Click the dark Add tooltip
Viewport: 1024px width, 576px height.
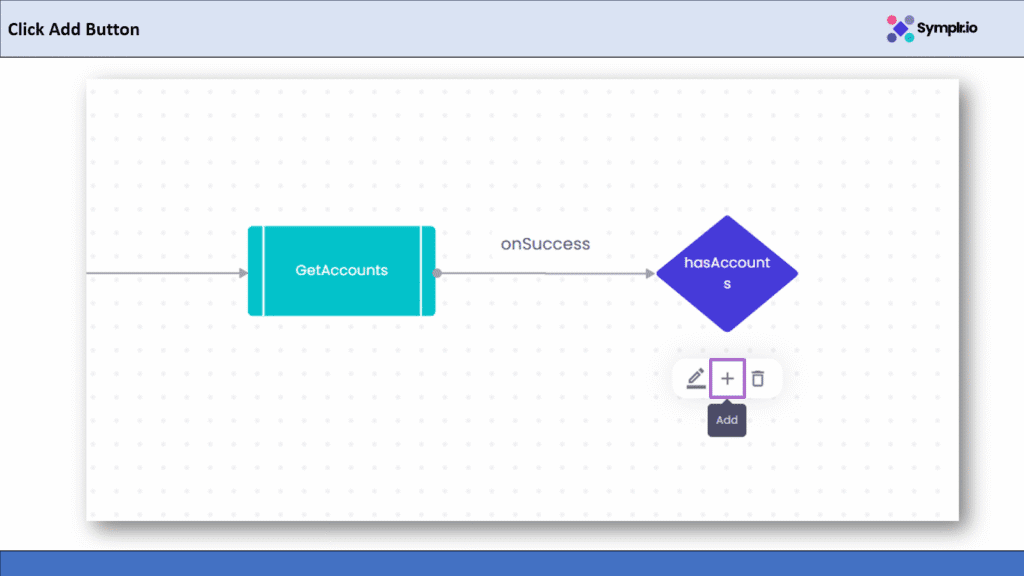pyautogui.click(x=727, y=420)
